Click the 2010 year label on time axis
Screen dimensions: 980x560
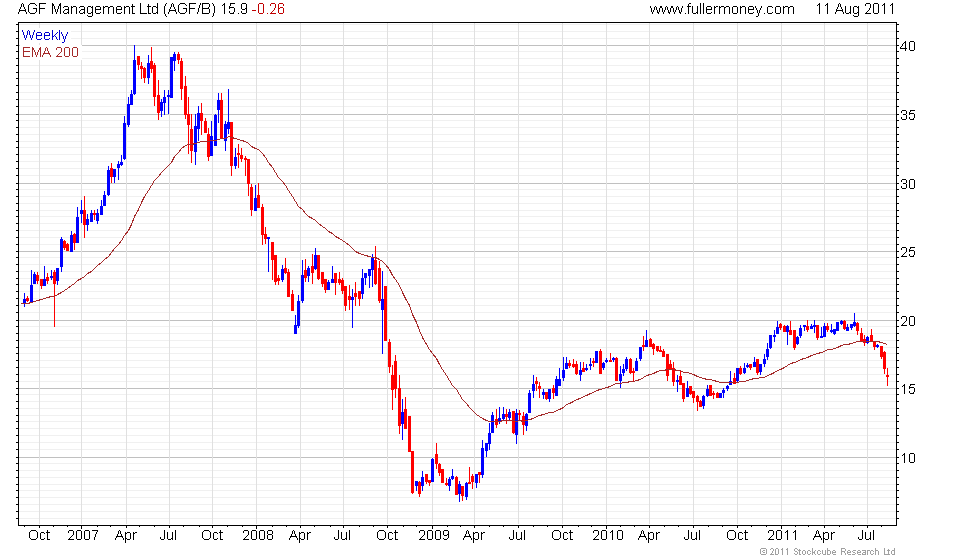(608, 536)
